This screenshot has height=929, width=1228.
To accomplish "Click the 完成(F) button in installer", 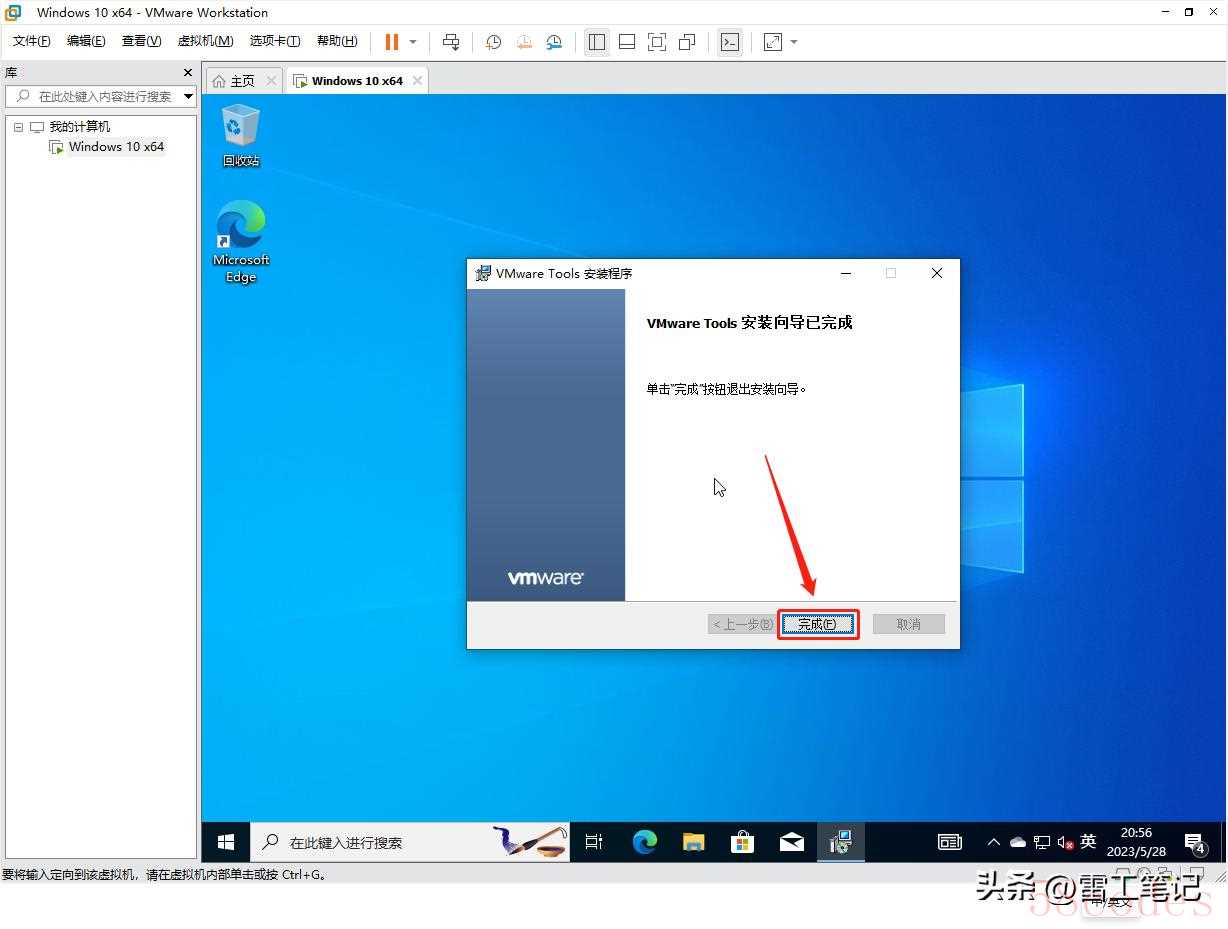I will pos(817,624).
